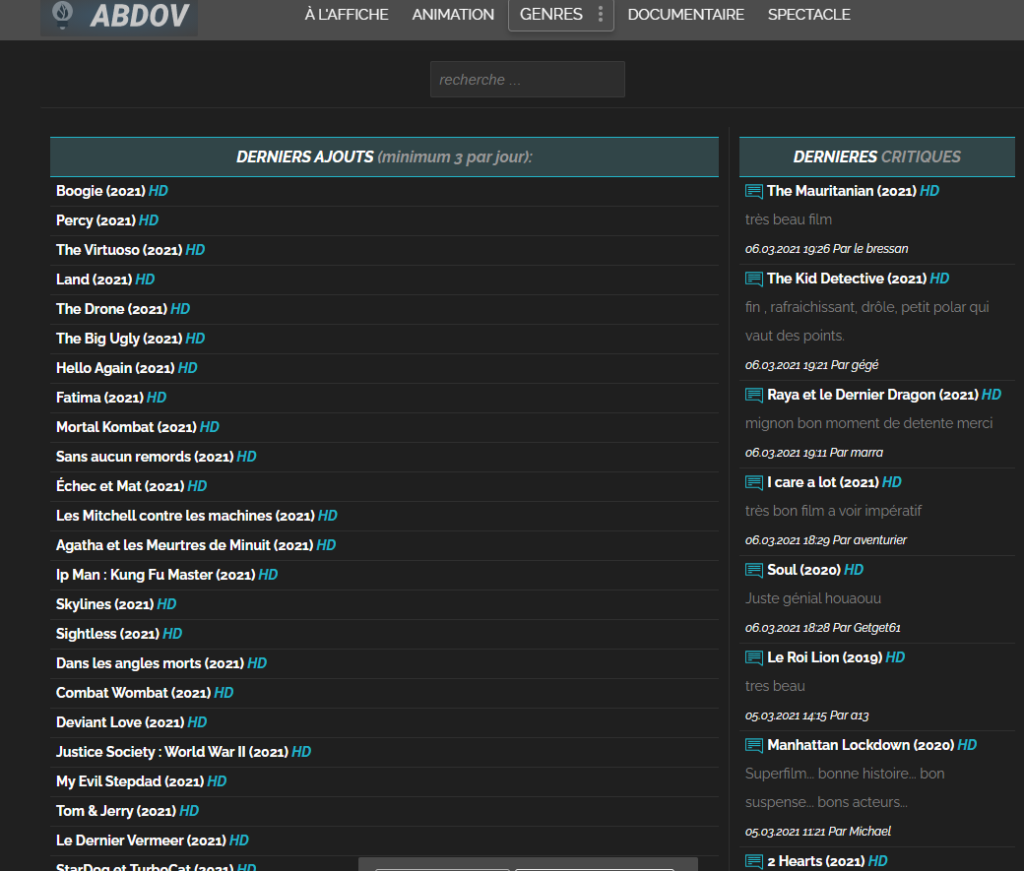The image size is (1024, 871).
Task: Click comment icon beside Raya et le Dernier Dragon
Action: coord(754,395)
